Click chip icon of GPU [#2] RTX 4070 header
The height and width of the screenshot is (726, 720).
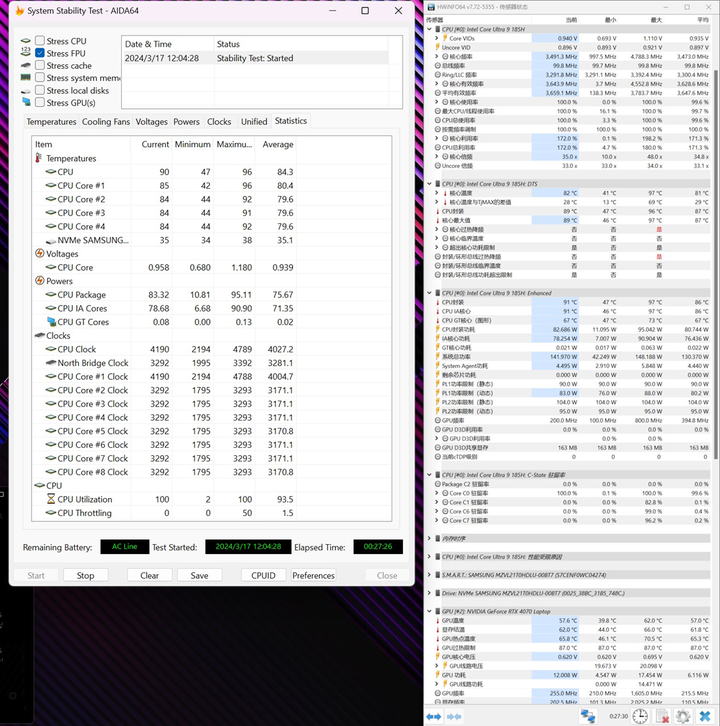click(438, 611)
